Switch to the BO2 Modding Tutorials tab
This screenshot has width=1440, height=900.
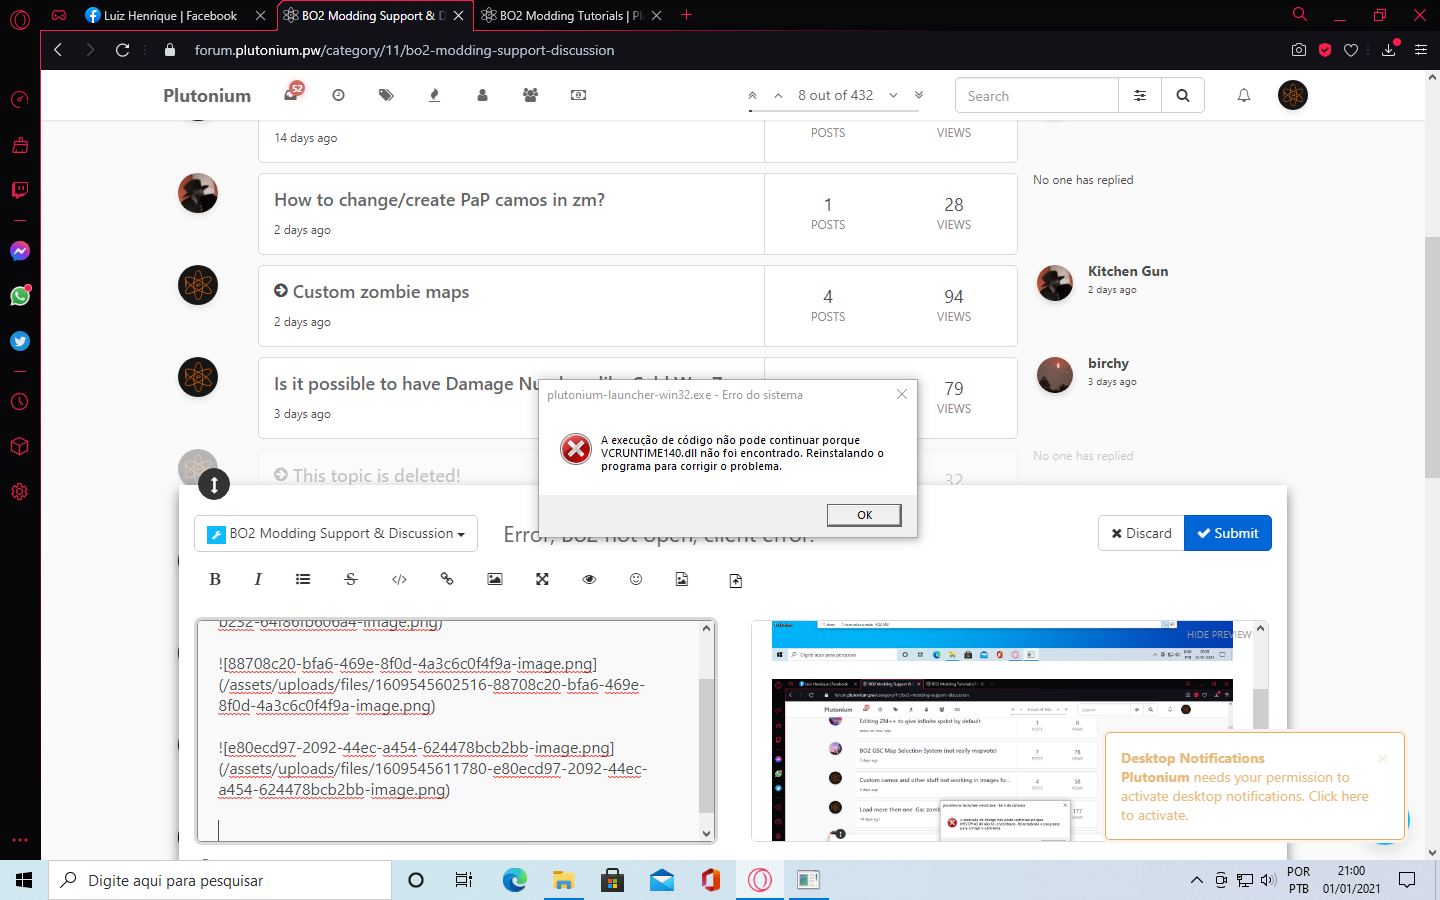tap(570, 15)
